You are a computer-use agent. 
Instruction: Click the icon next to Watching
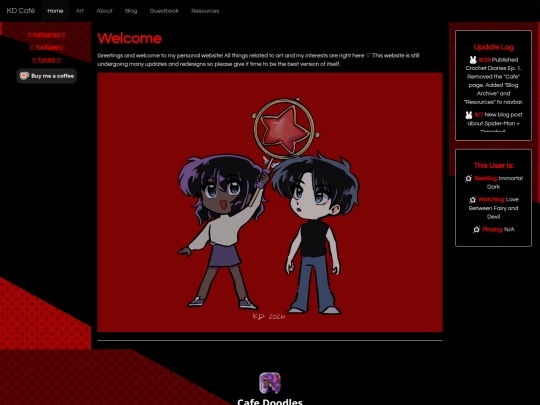click(472, 200)
